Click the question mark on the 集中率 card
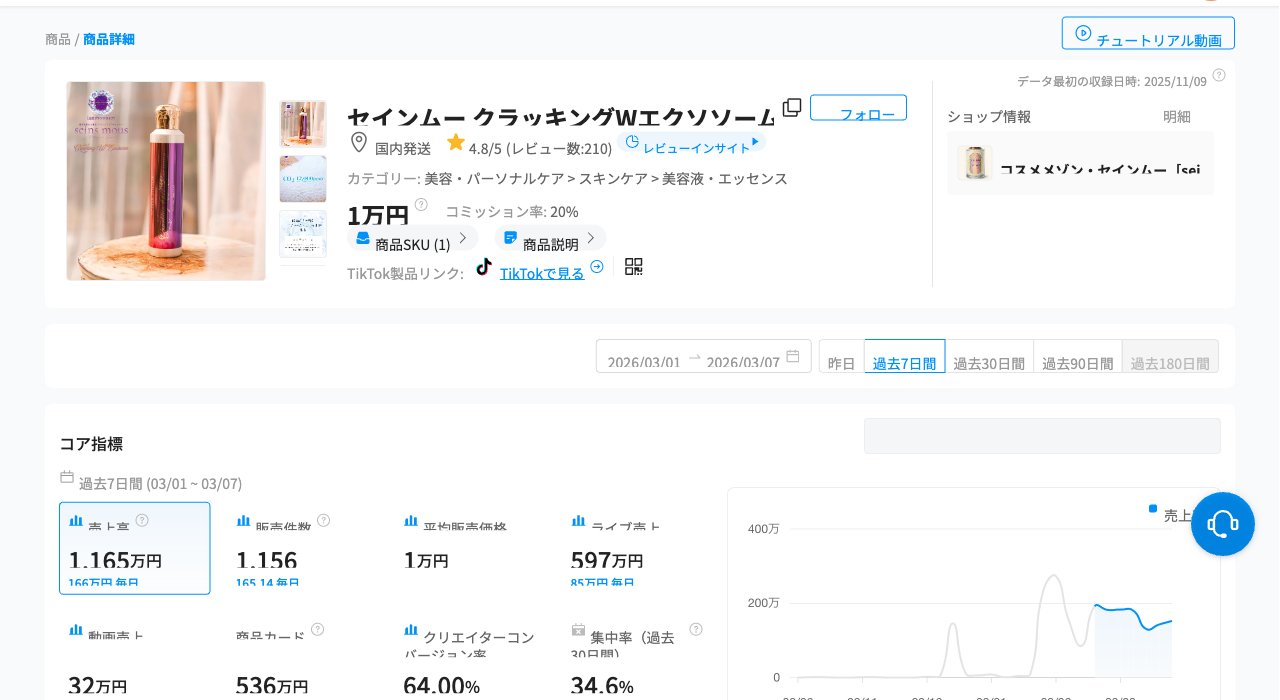The width and height of the screenshot is (1280, 700). (x=695, y=629)
